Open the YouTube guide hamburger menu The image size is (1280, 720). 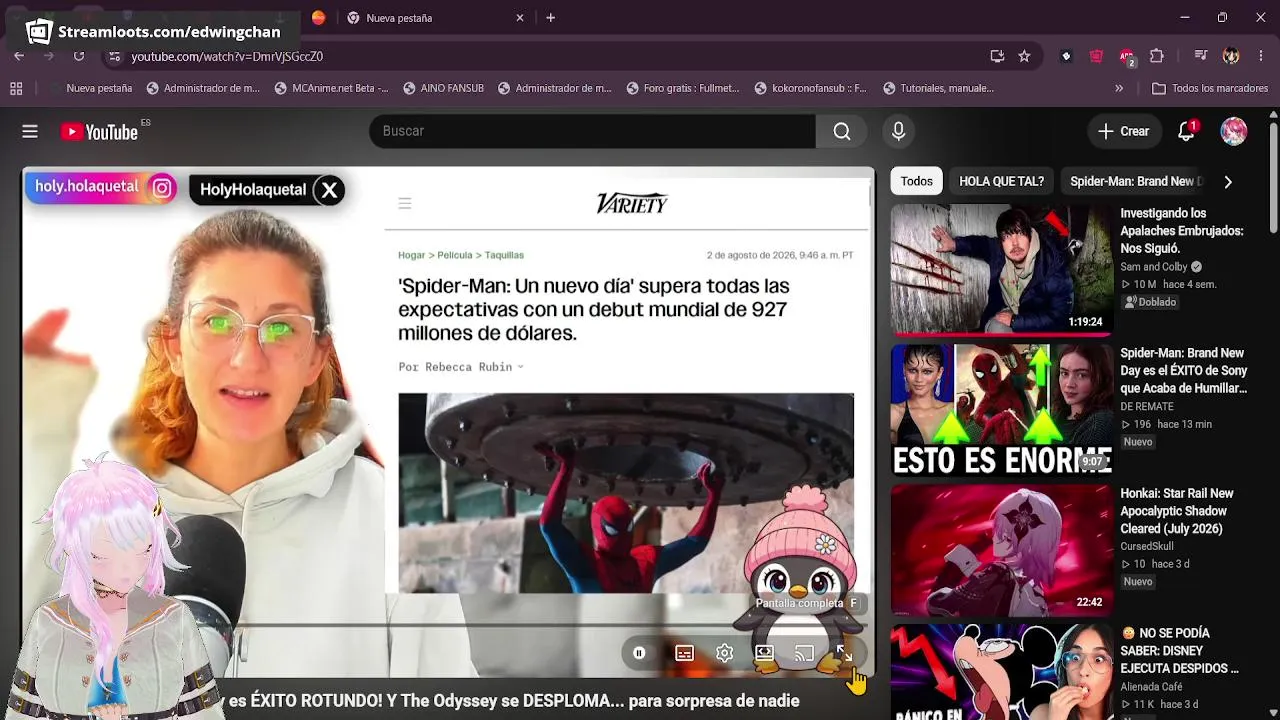pos(30,131)
